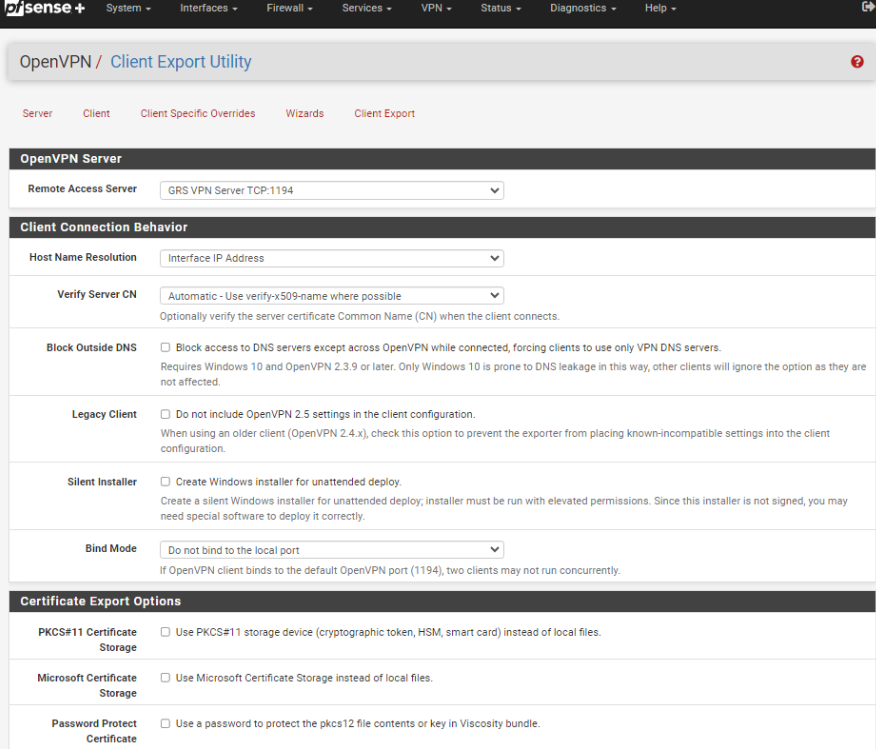Image resolution: width=876 pixels, height=749 pixels.
Task: Open the Status menu
Action: pos(501,8)
